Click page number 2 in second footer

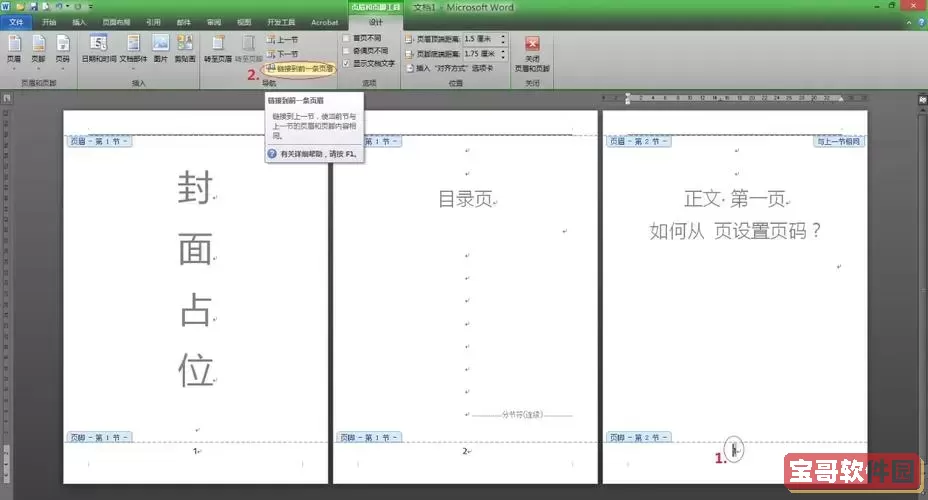[465, 451]
